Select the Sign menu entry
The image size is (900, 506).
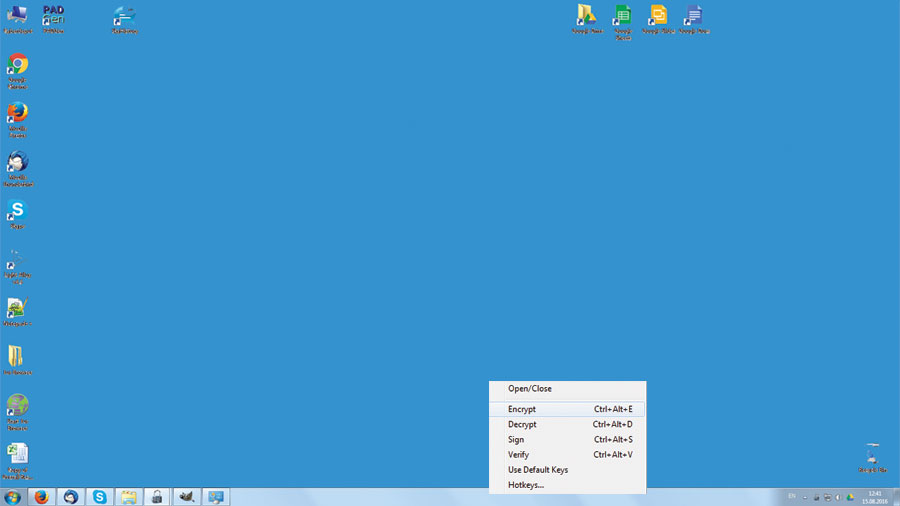(x=567, y=439)
